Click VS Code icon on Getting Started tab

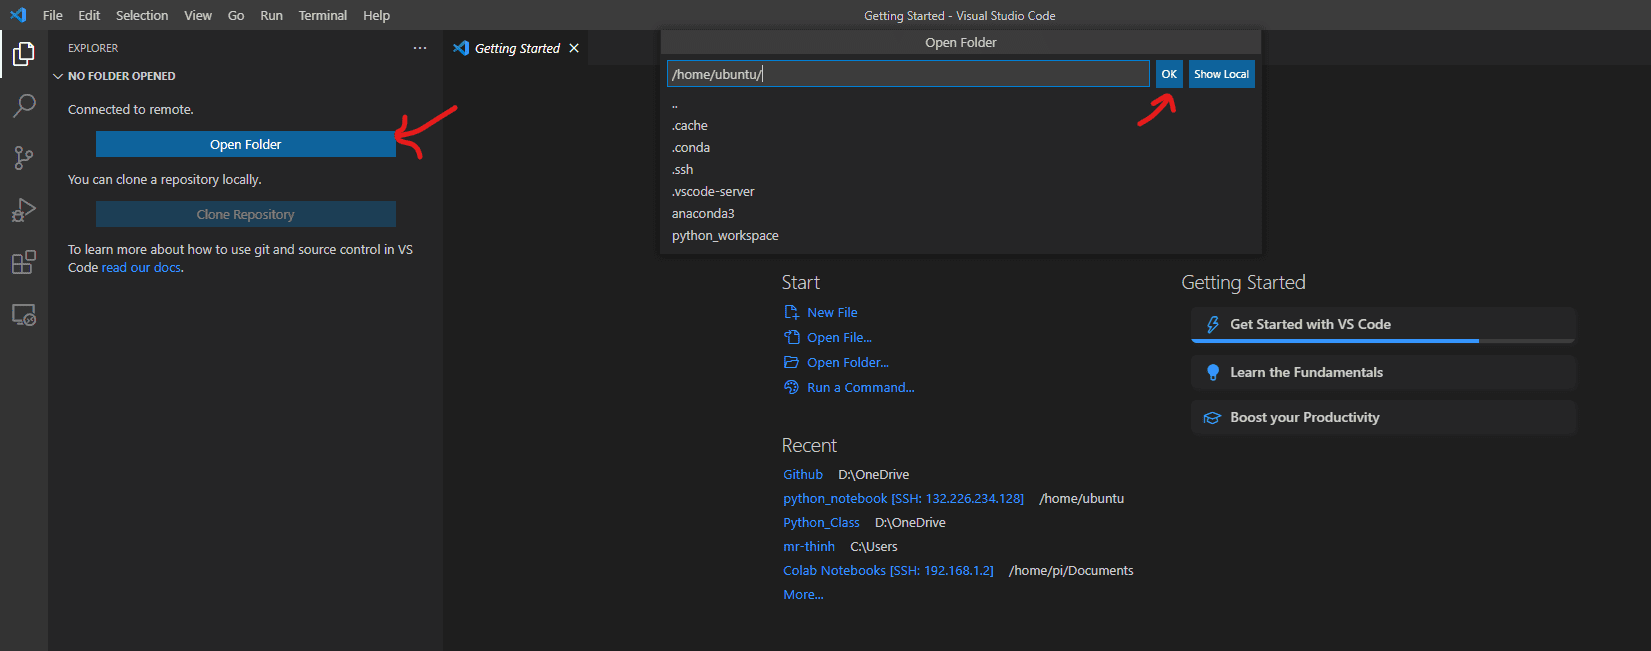click(461, 48)
